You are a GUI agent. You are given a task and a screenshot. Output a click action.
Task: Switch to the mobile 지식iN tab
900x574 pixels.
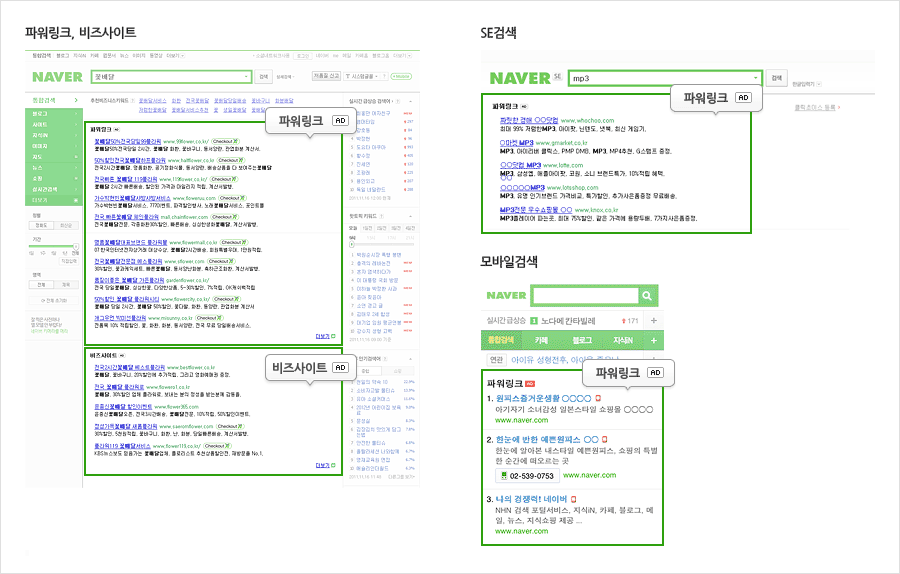(623, 340)
